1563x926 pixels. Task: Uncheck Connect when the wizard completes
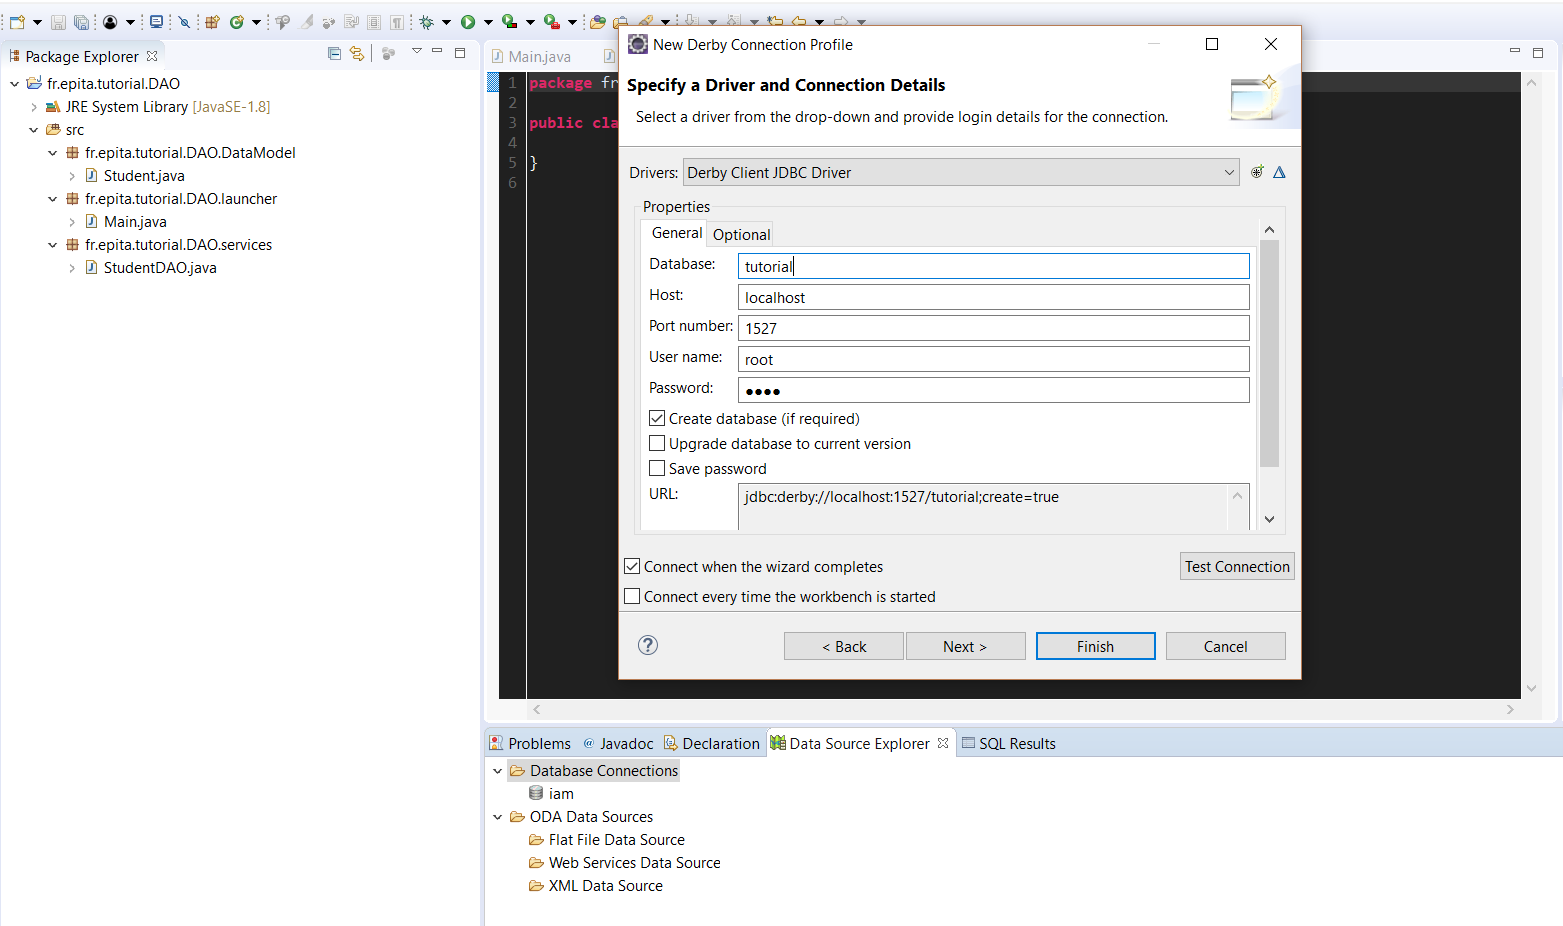click(x=632, y=566)
